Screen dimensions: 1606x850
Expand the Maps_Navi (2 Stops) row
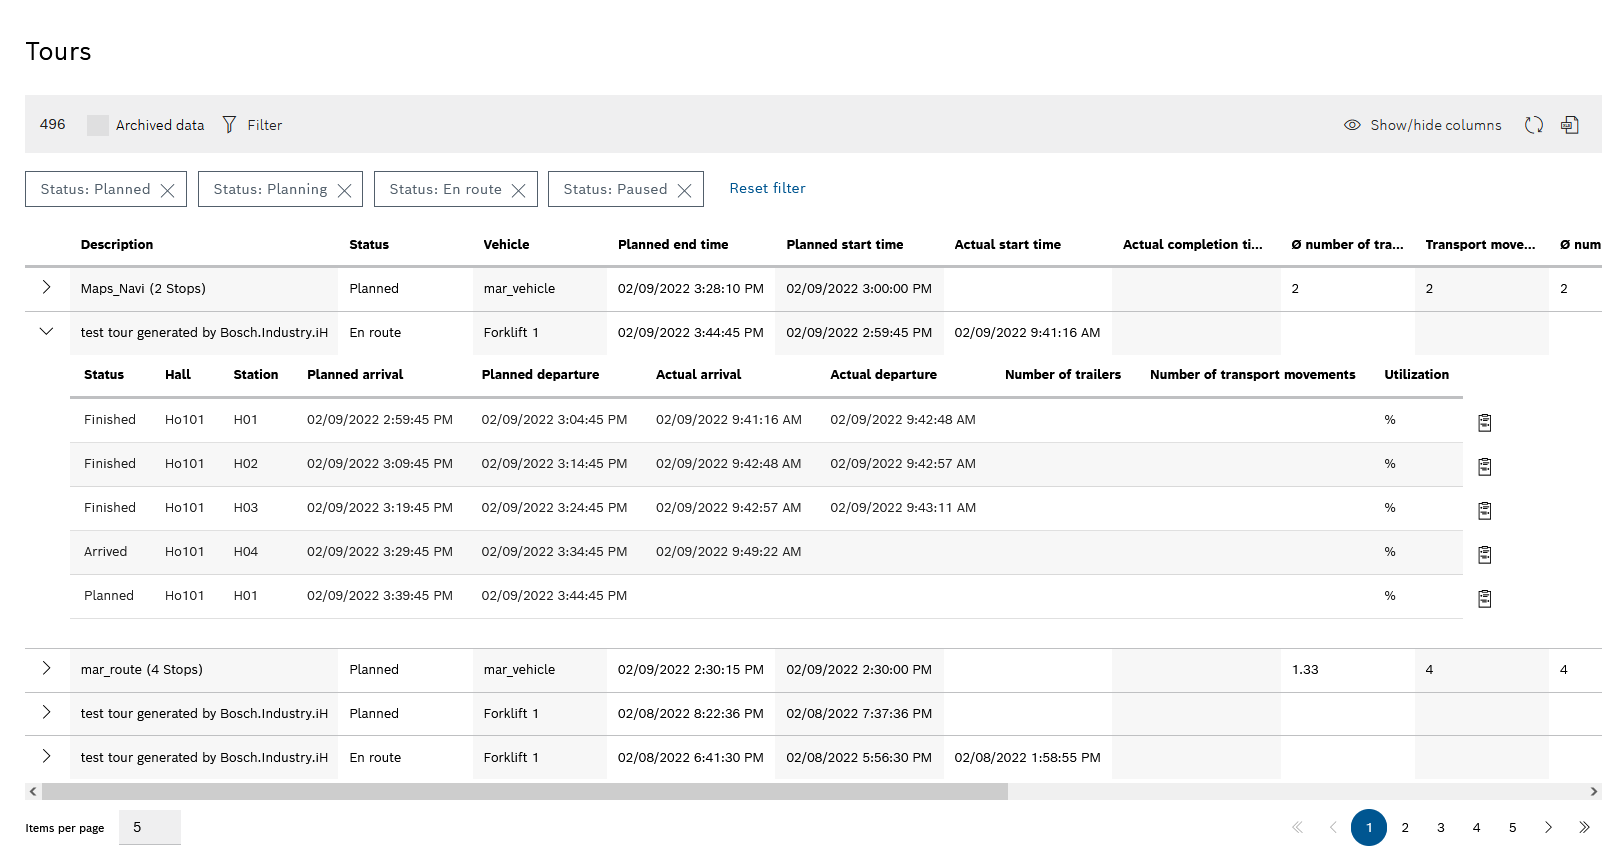point(46,287)
